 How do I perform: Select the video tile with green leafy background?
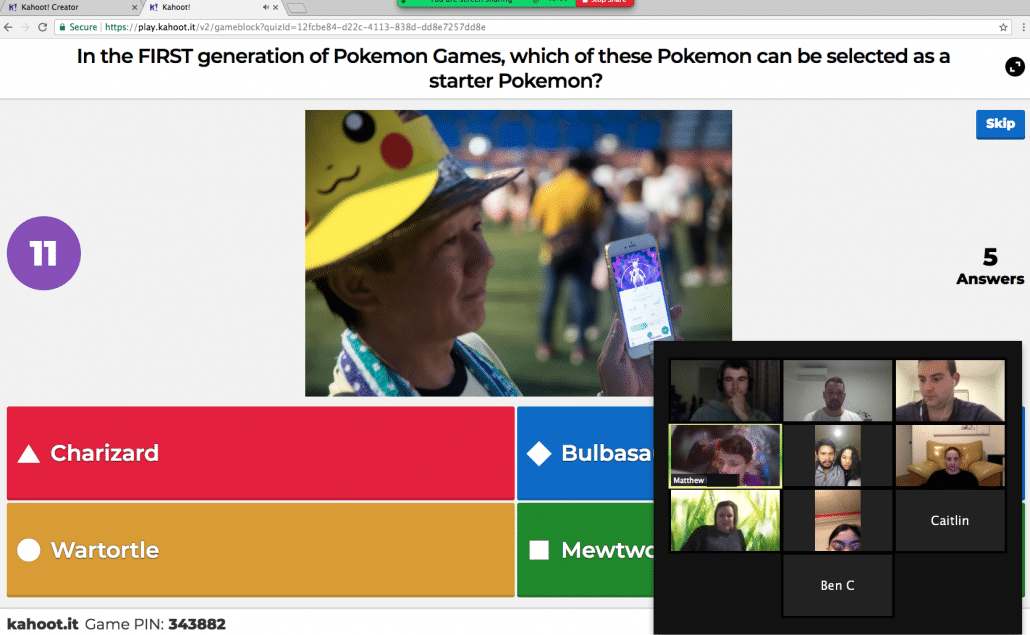(725, 520)
